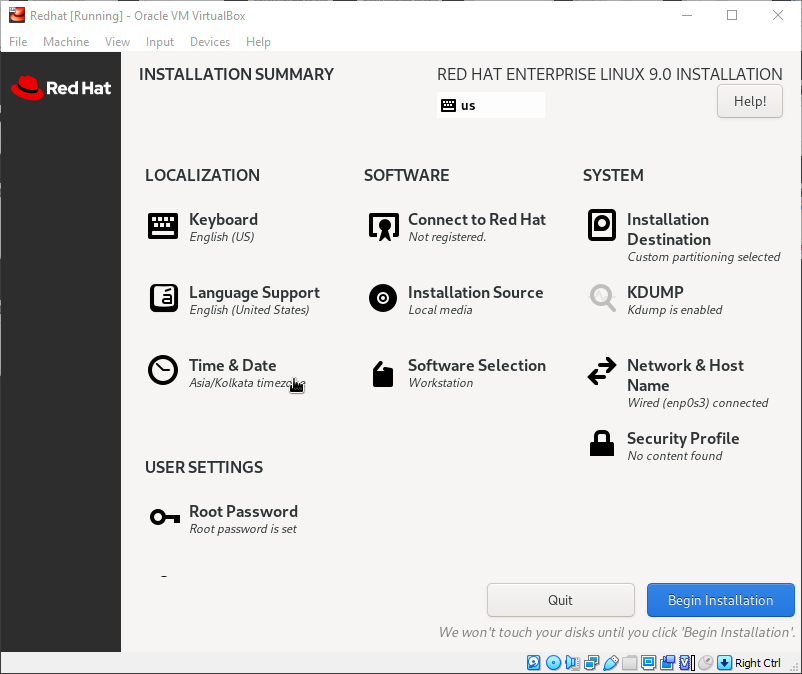Open Security Profile settings

click(x=663, y=446)
